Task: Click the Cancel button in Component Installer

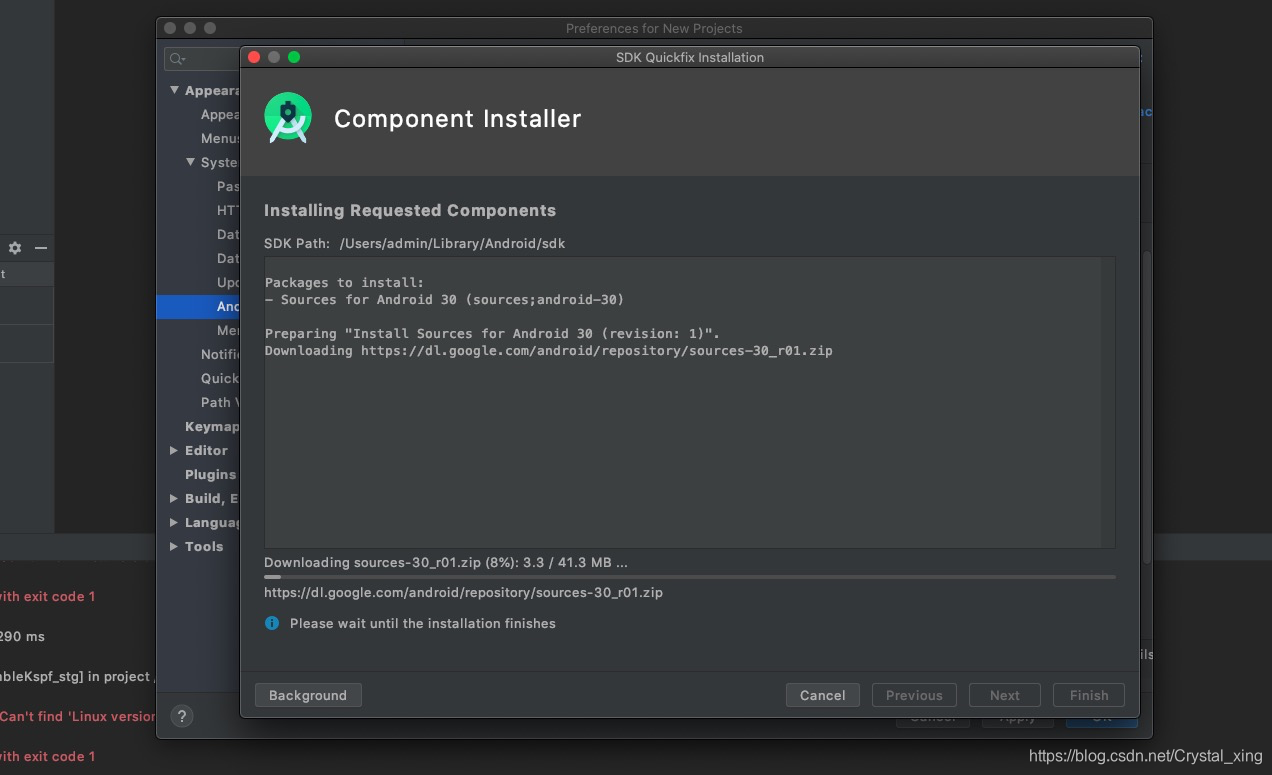Action: pos(823,695)
